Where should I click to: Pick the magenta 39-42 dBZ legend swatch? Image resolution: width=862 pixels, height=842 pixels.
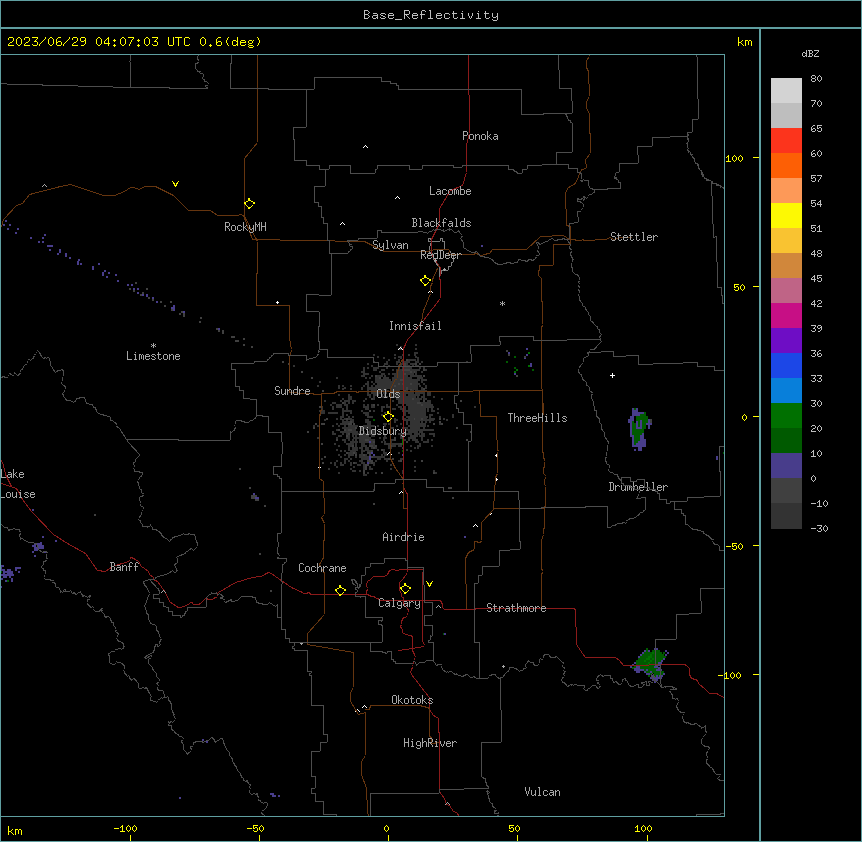(786, 315)
